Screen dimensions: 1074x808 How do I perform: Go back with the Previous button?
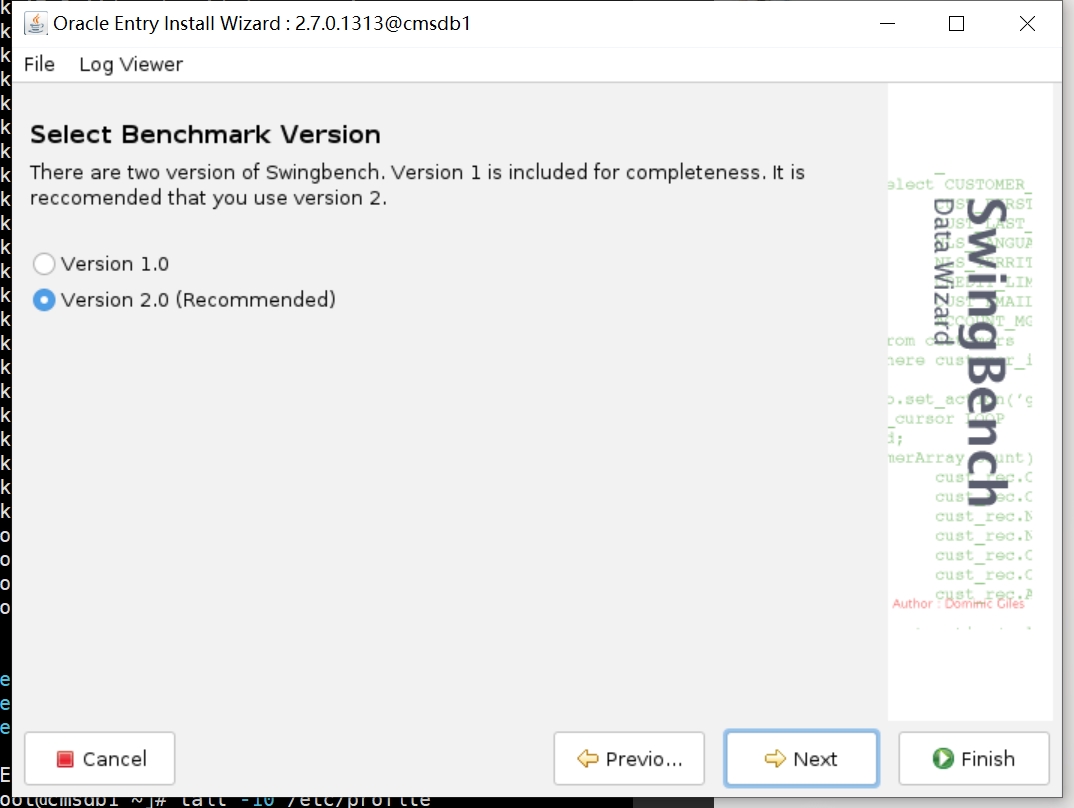[629, 759]
